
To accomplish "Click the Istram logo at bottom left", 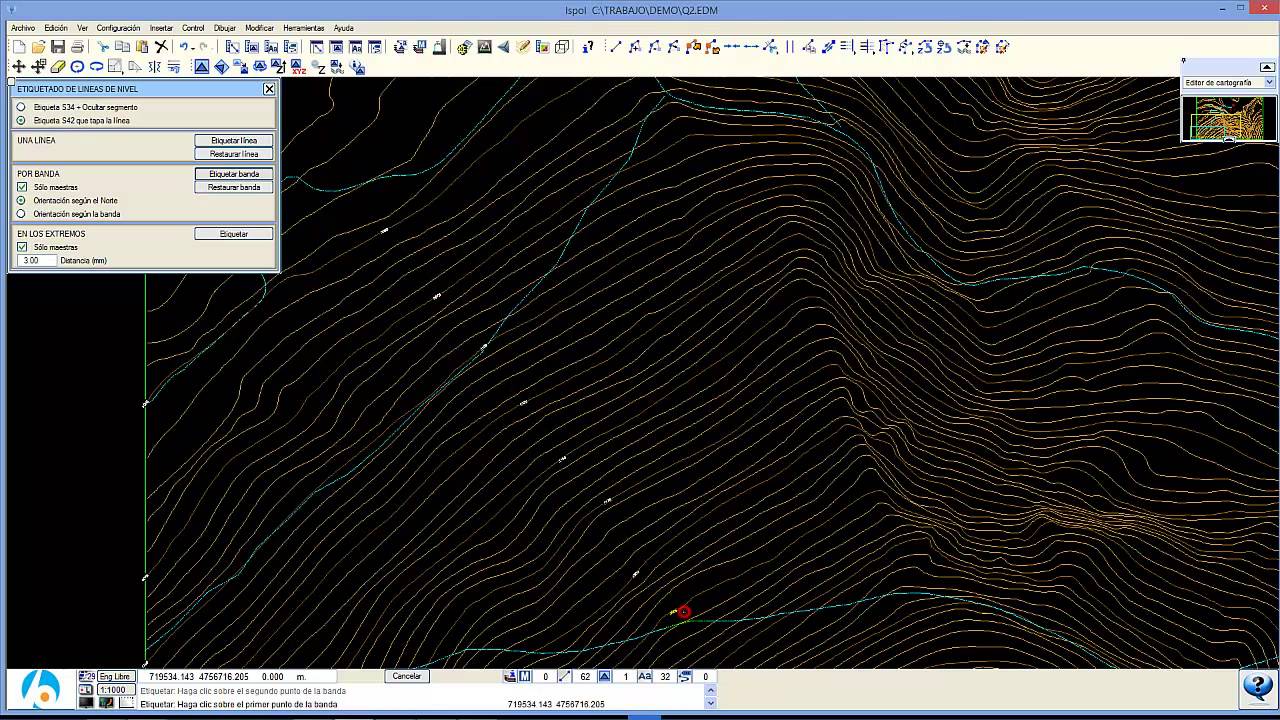I will pyautogui.click(x=41, y=690).
